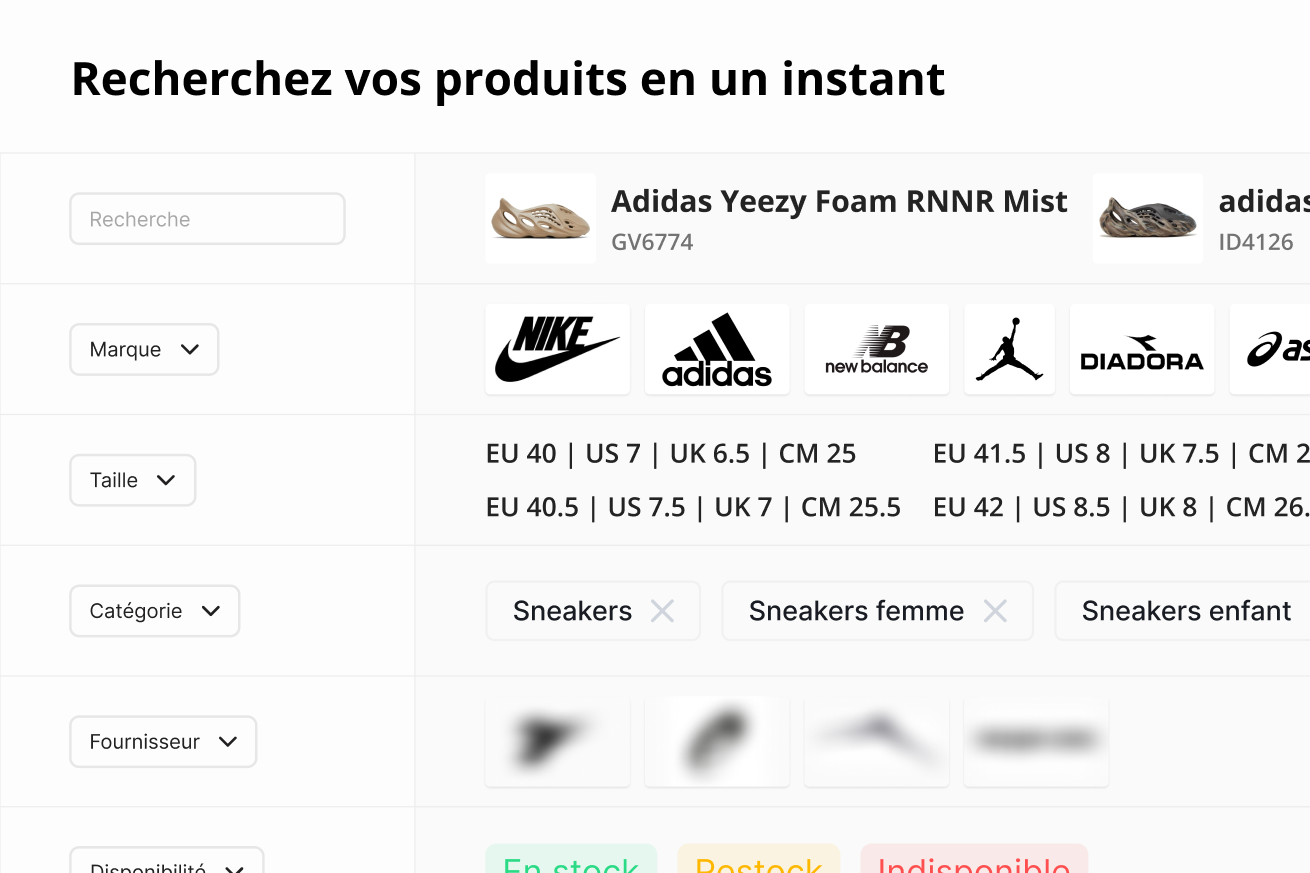Open the ID4126 shoe product thumbnail

click(x=1148, y=219)
